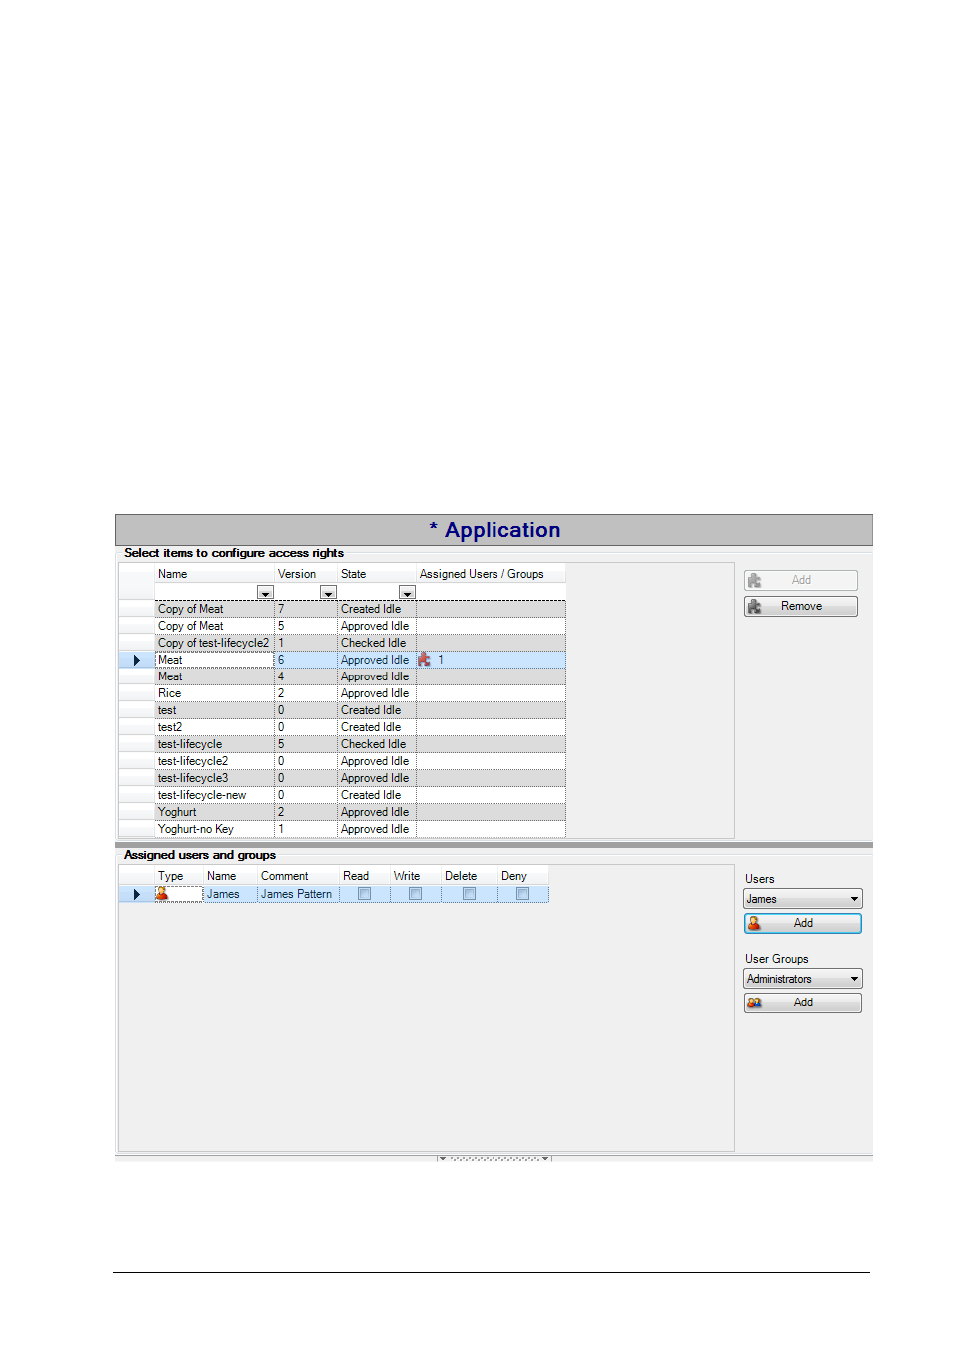Click the Approved Idle state of Rice
The width and height of the screenshot is (955, 1350).
(x=377, y=693)
